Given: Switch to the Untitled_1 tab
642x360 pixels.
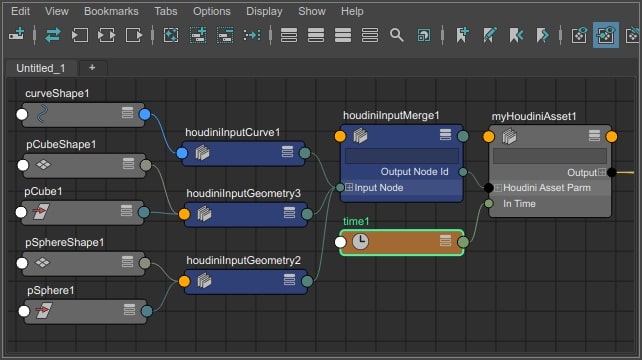Looking at the screenshot, I should click(41, 68).
